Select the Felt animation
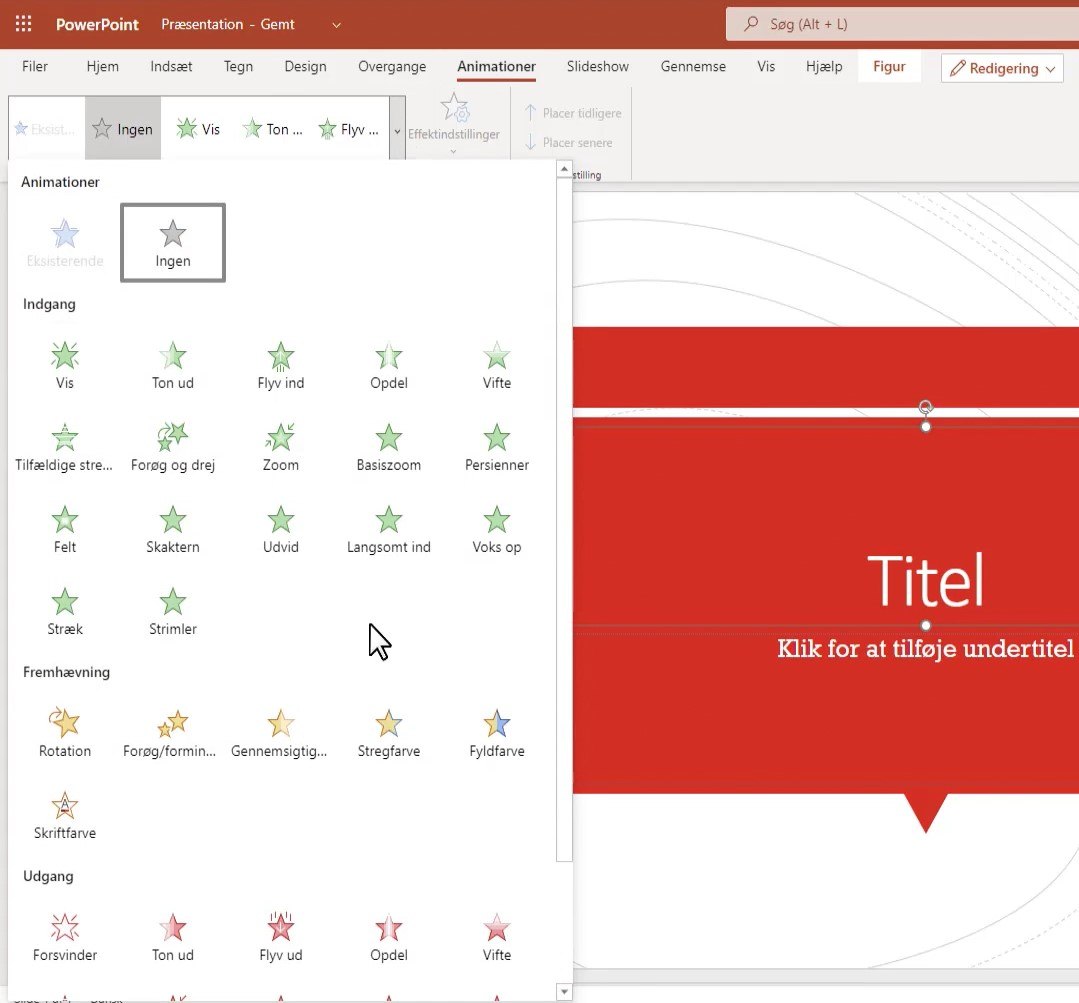Screen dimensions: 1079x1003 click(65, 529)
